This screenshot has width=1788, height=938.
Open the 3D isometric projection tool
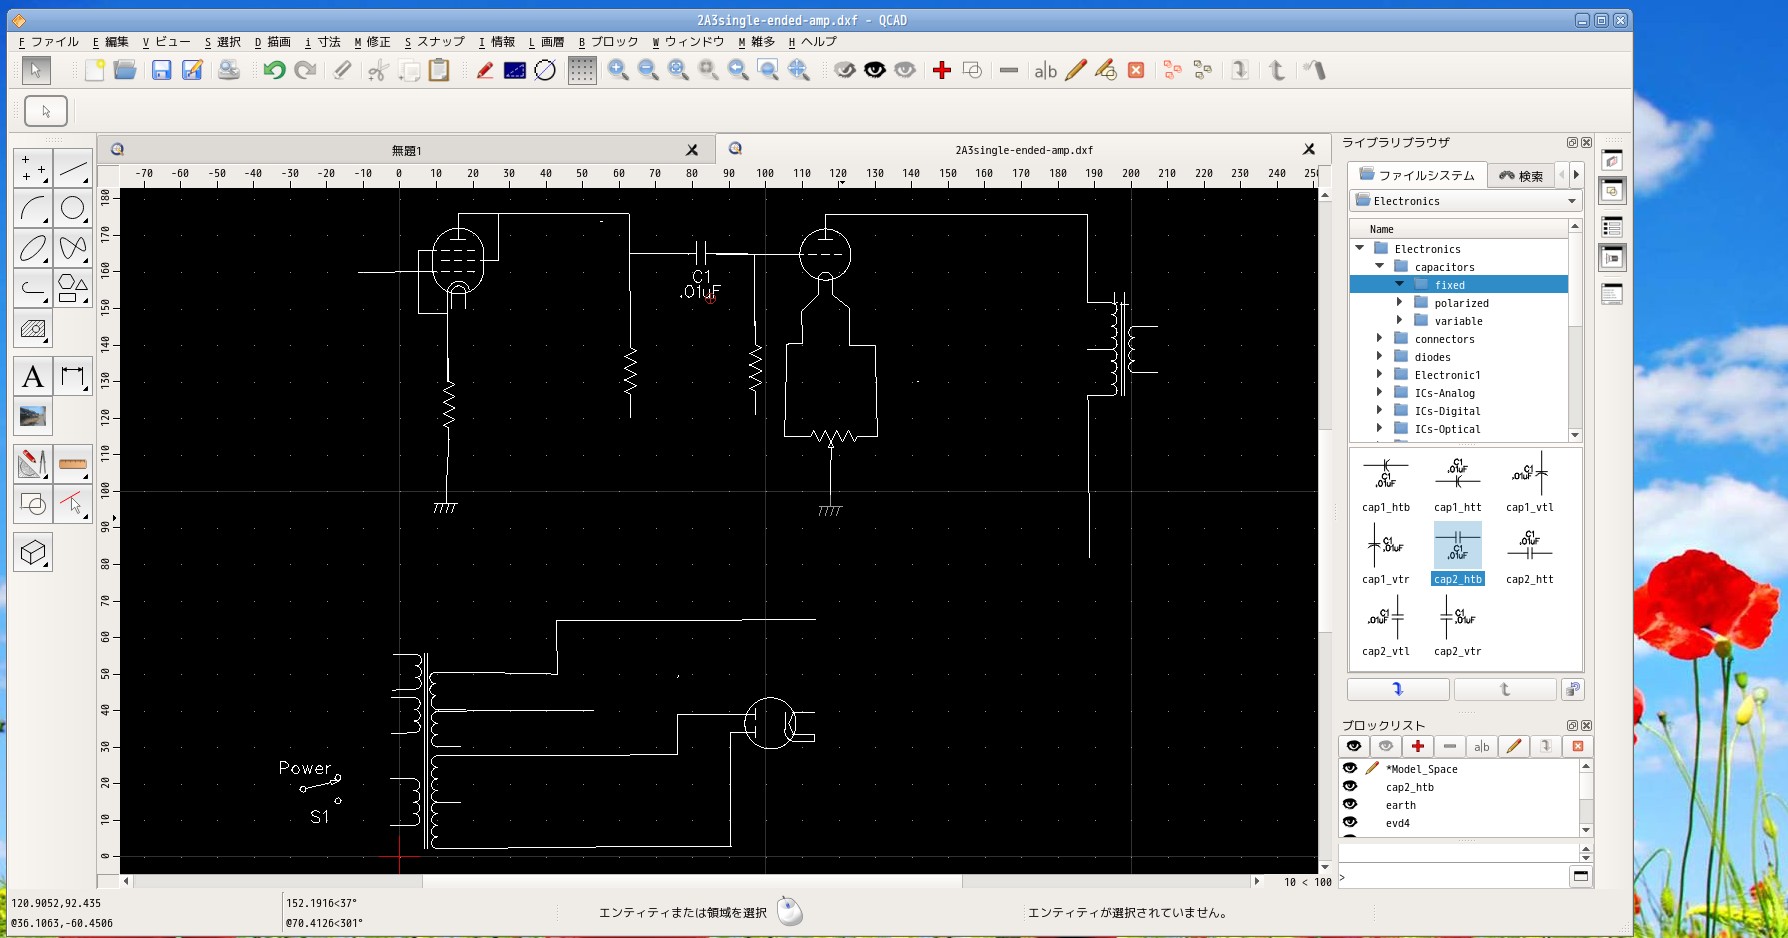click(33, 552)
